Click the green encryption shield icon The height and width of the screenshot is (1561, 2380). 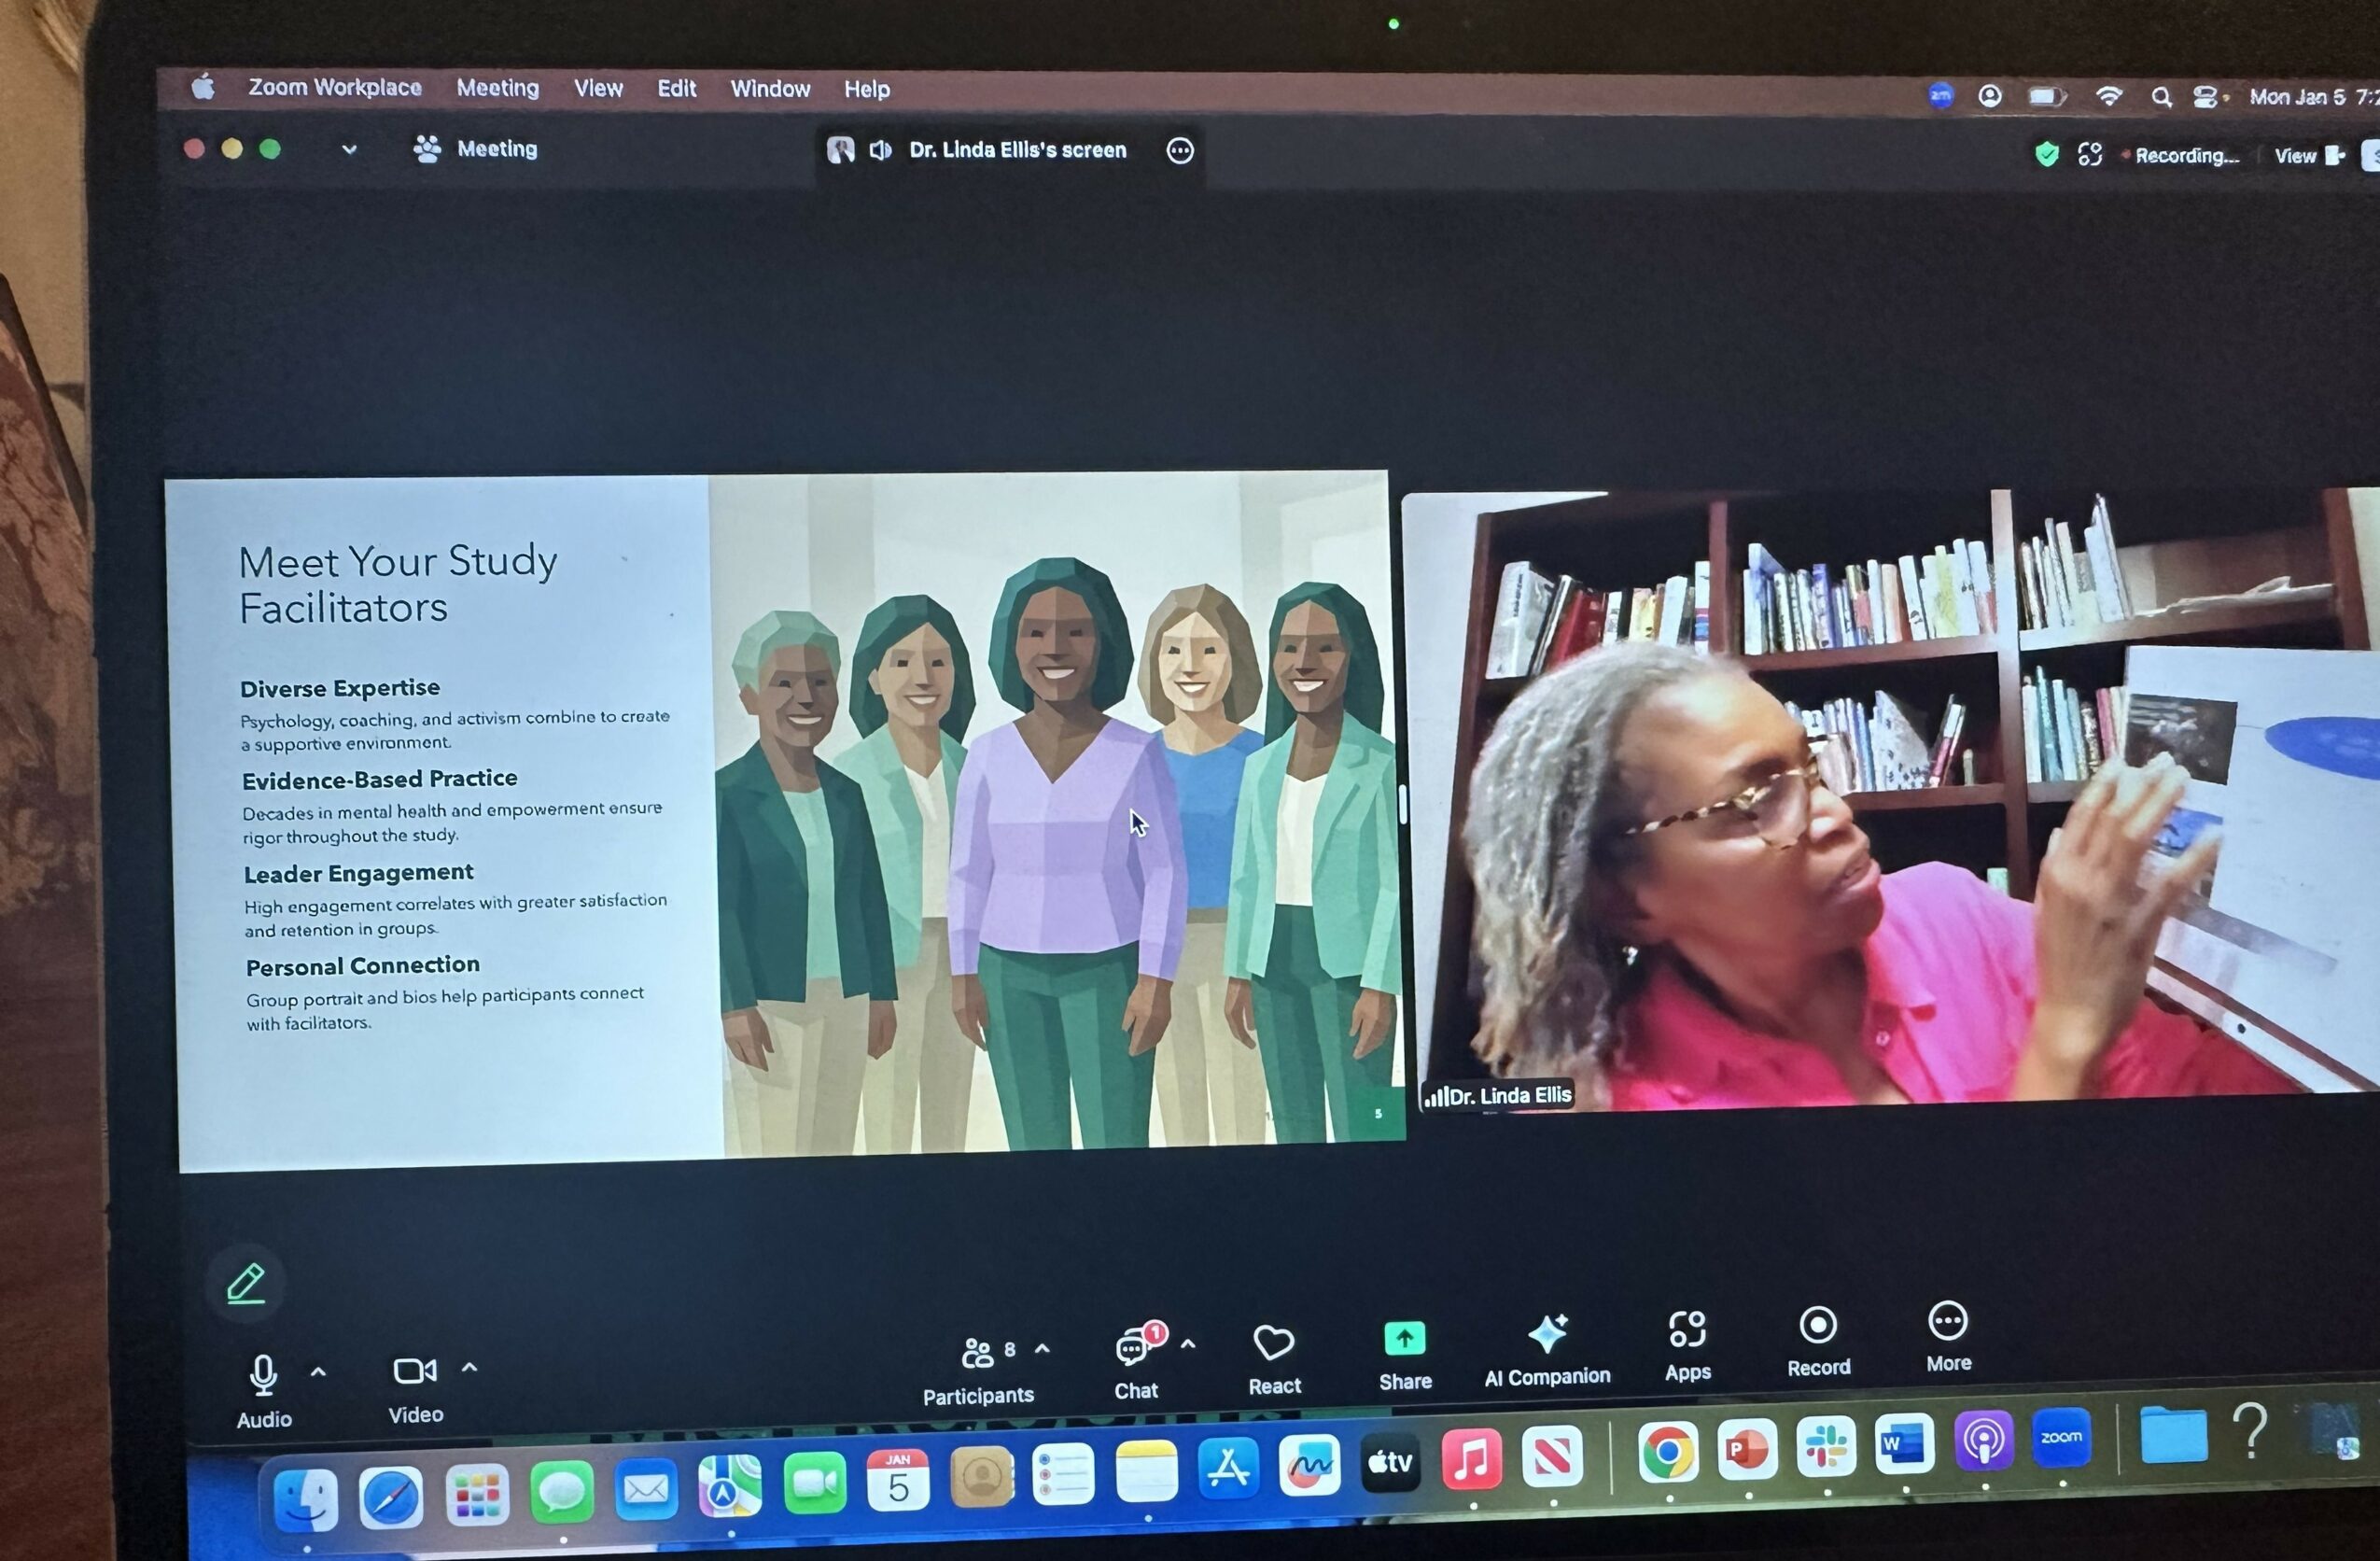point(2046,154)
